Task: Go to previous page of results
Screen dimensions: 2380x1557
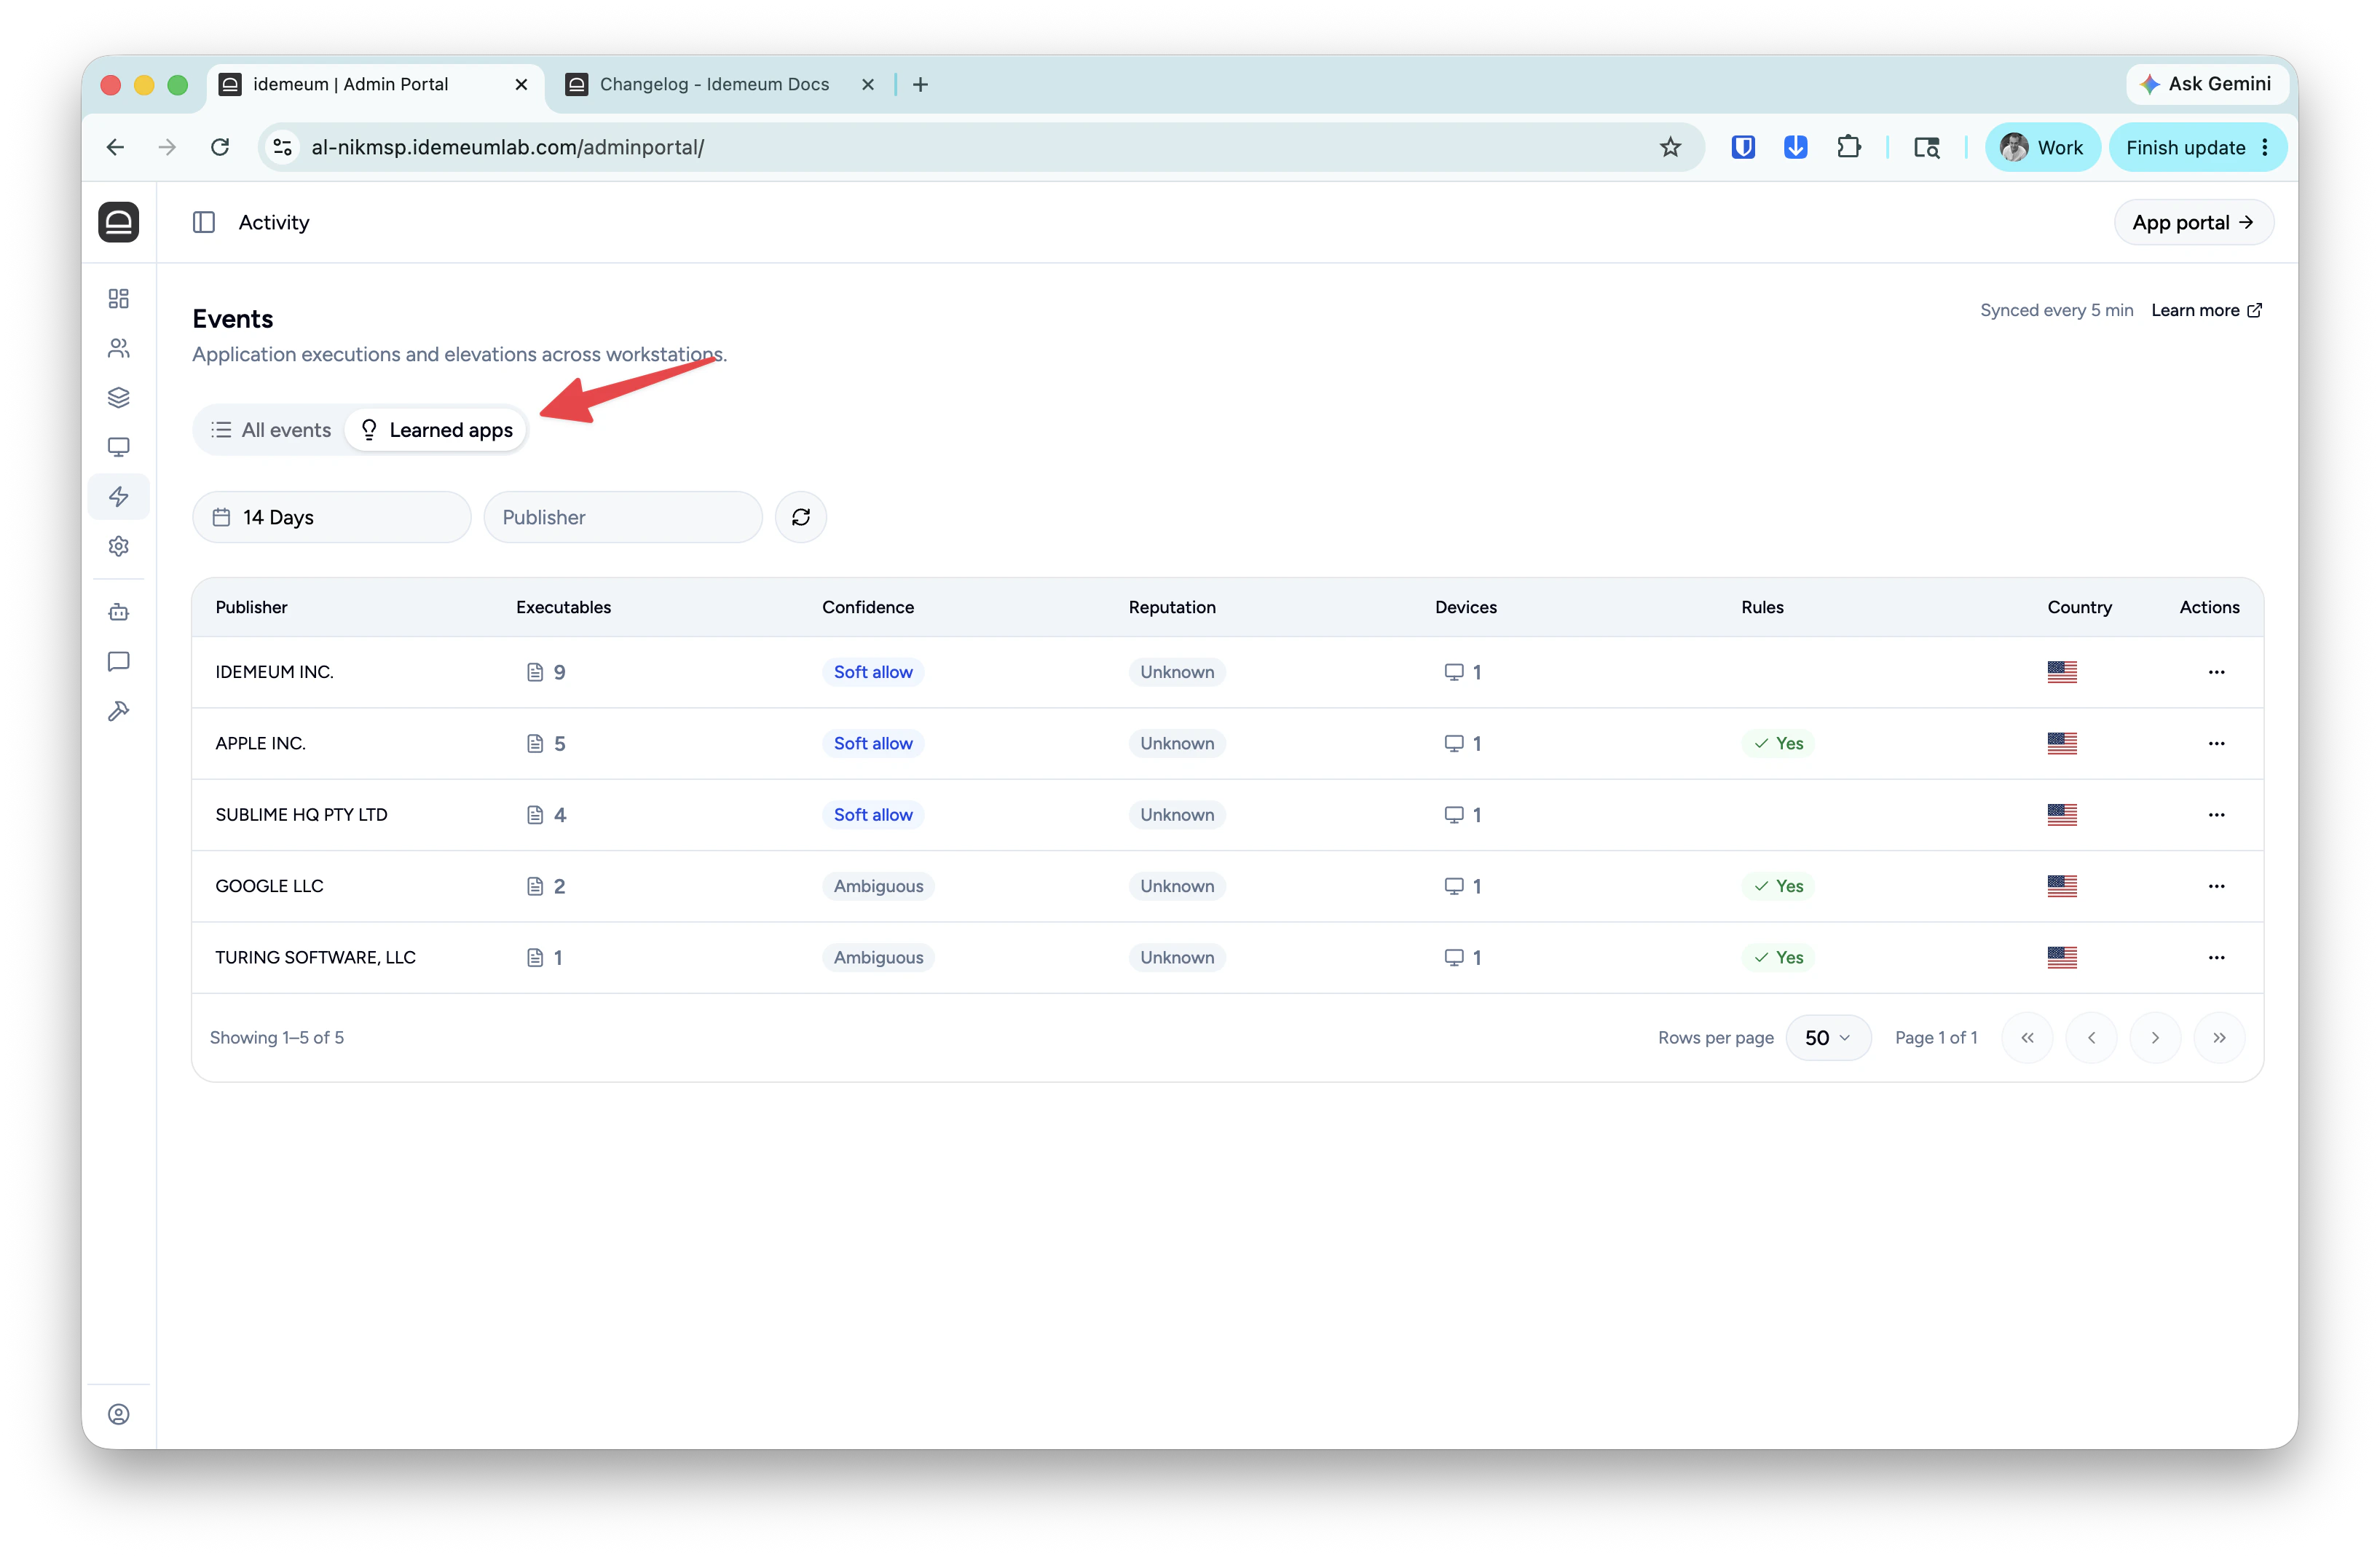Action: click(x=2091, y=1037)
